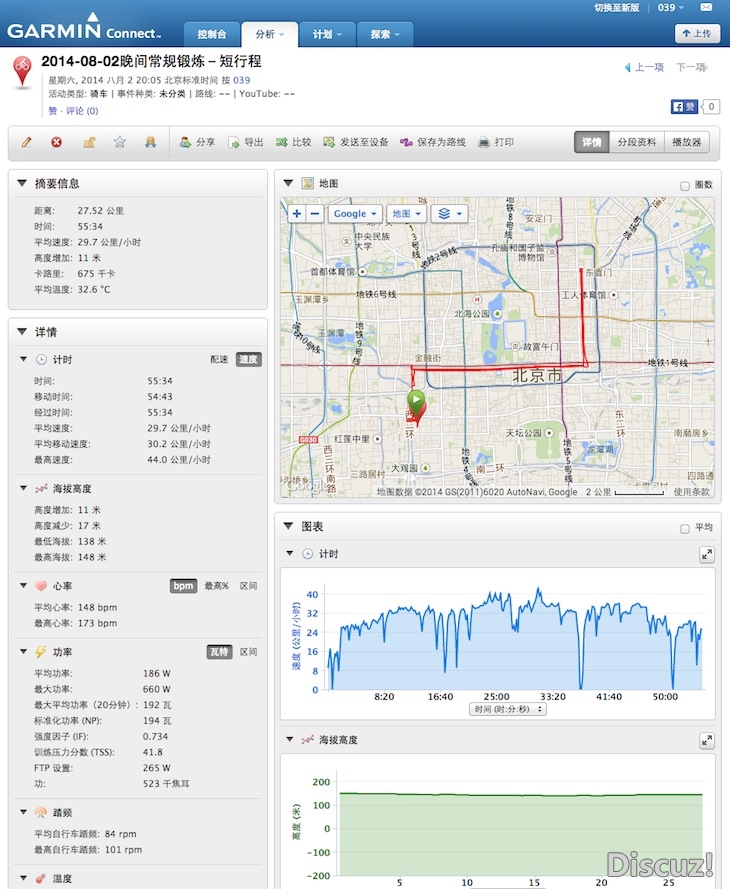730x889 pixels.
Task: Collapse the 详情 panel
Action: [22, 332]
